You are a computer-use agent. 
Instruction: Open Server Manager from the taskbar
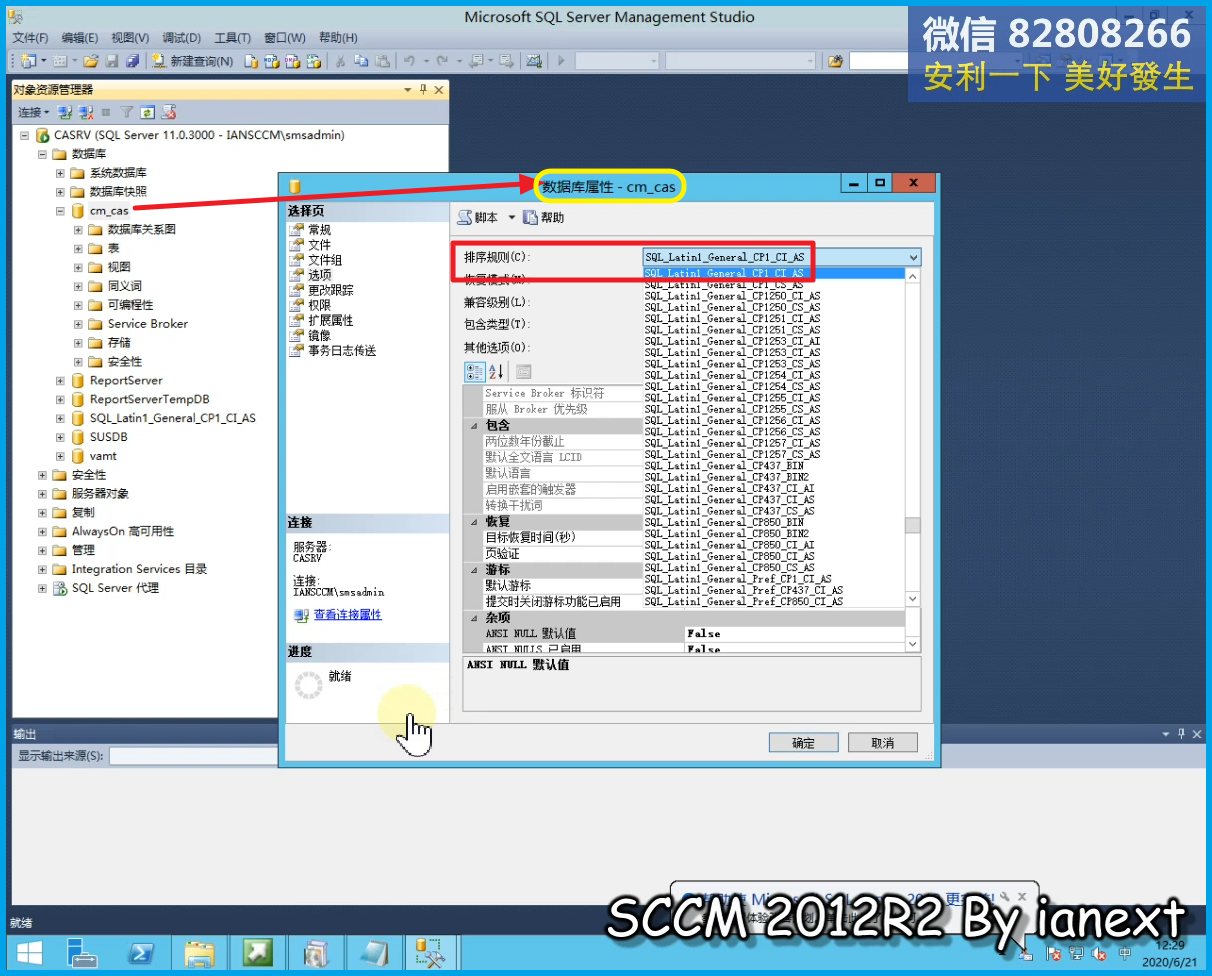[84, 954]
